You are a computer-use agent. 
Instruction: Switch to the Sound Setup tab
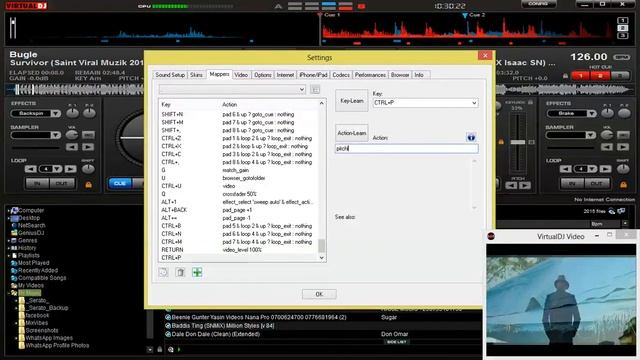tap(170, 75)
